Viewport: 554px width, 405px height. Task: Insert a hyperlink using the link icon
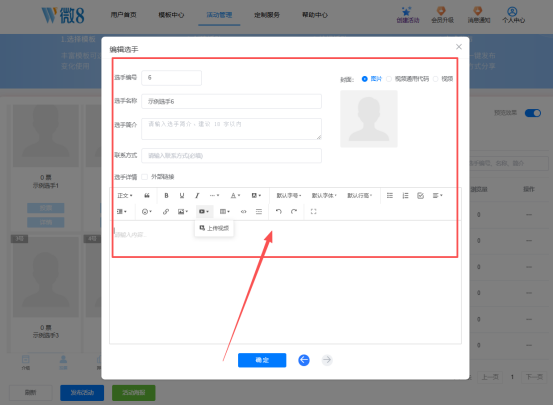[x=165, y=212]
